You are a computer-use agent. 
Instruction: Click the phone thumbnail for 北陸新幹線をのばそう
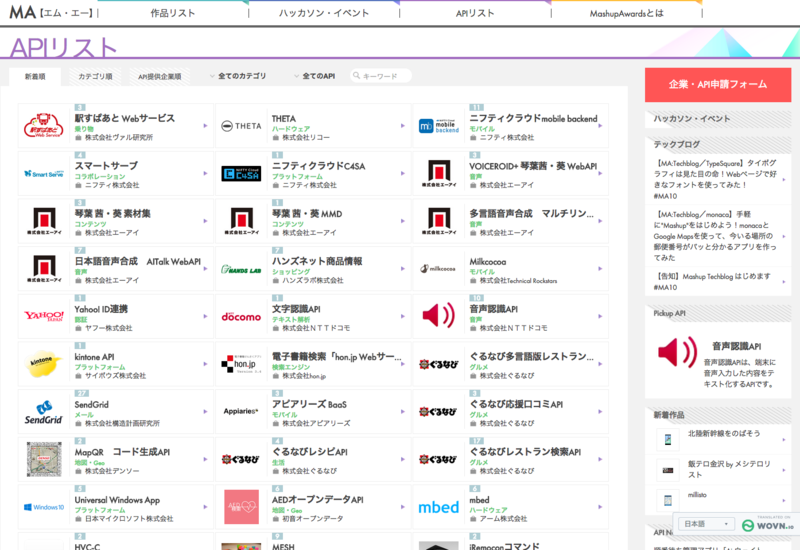(667, 439)
